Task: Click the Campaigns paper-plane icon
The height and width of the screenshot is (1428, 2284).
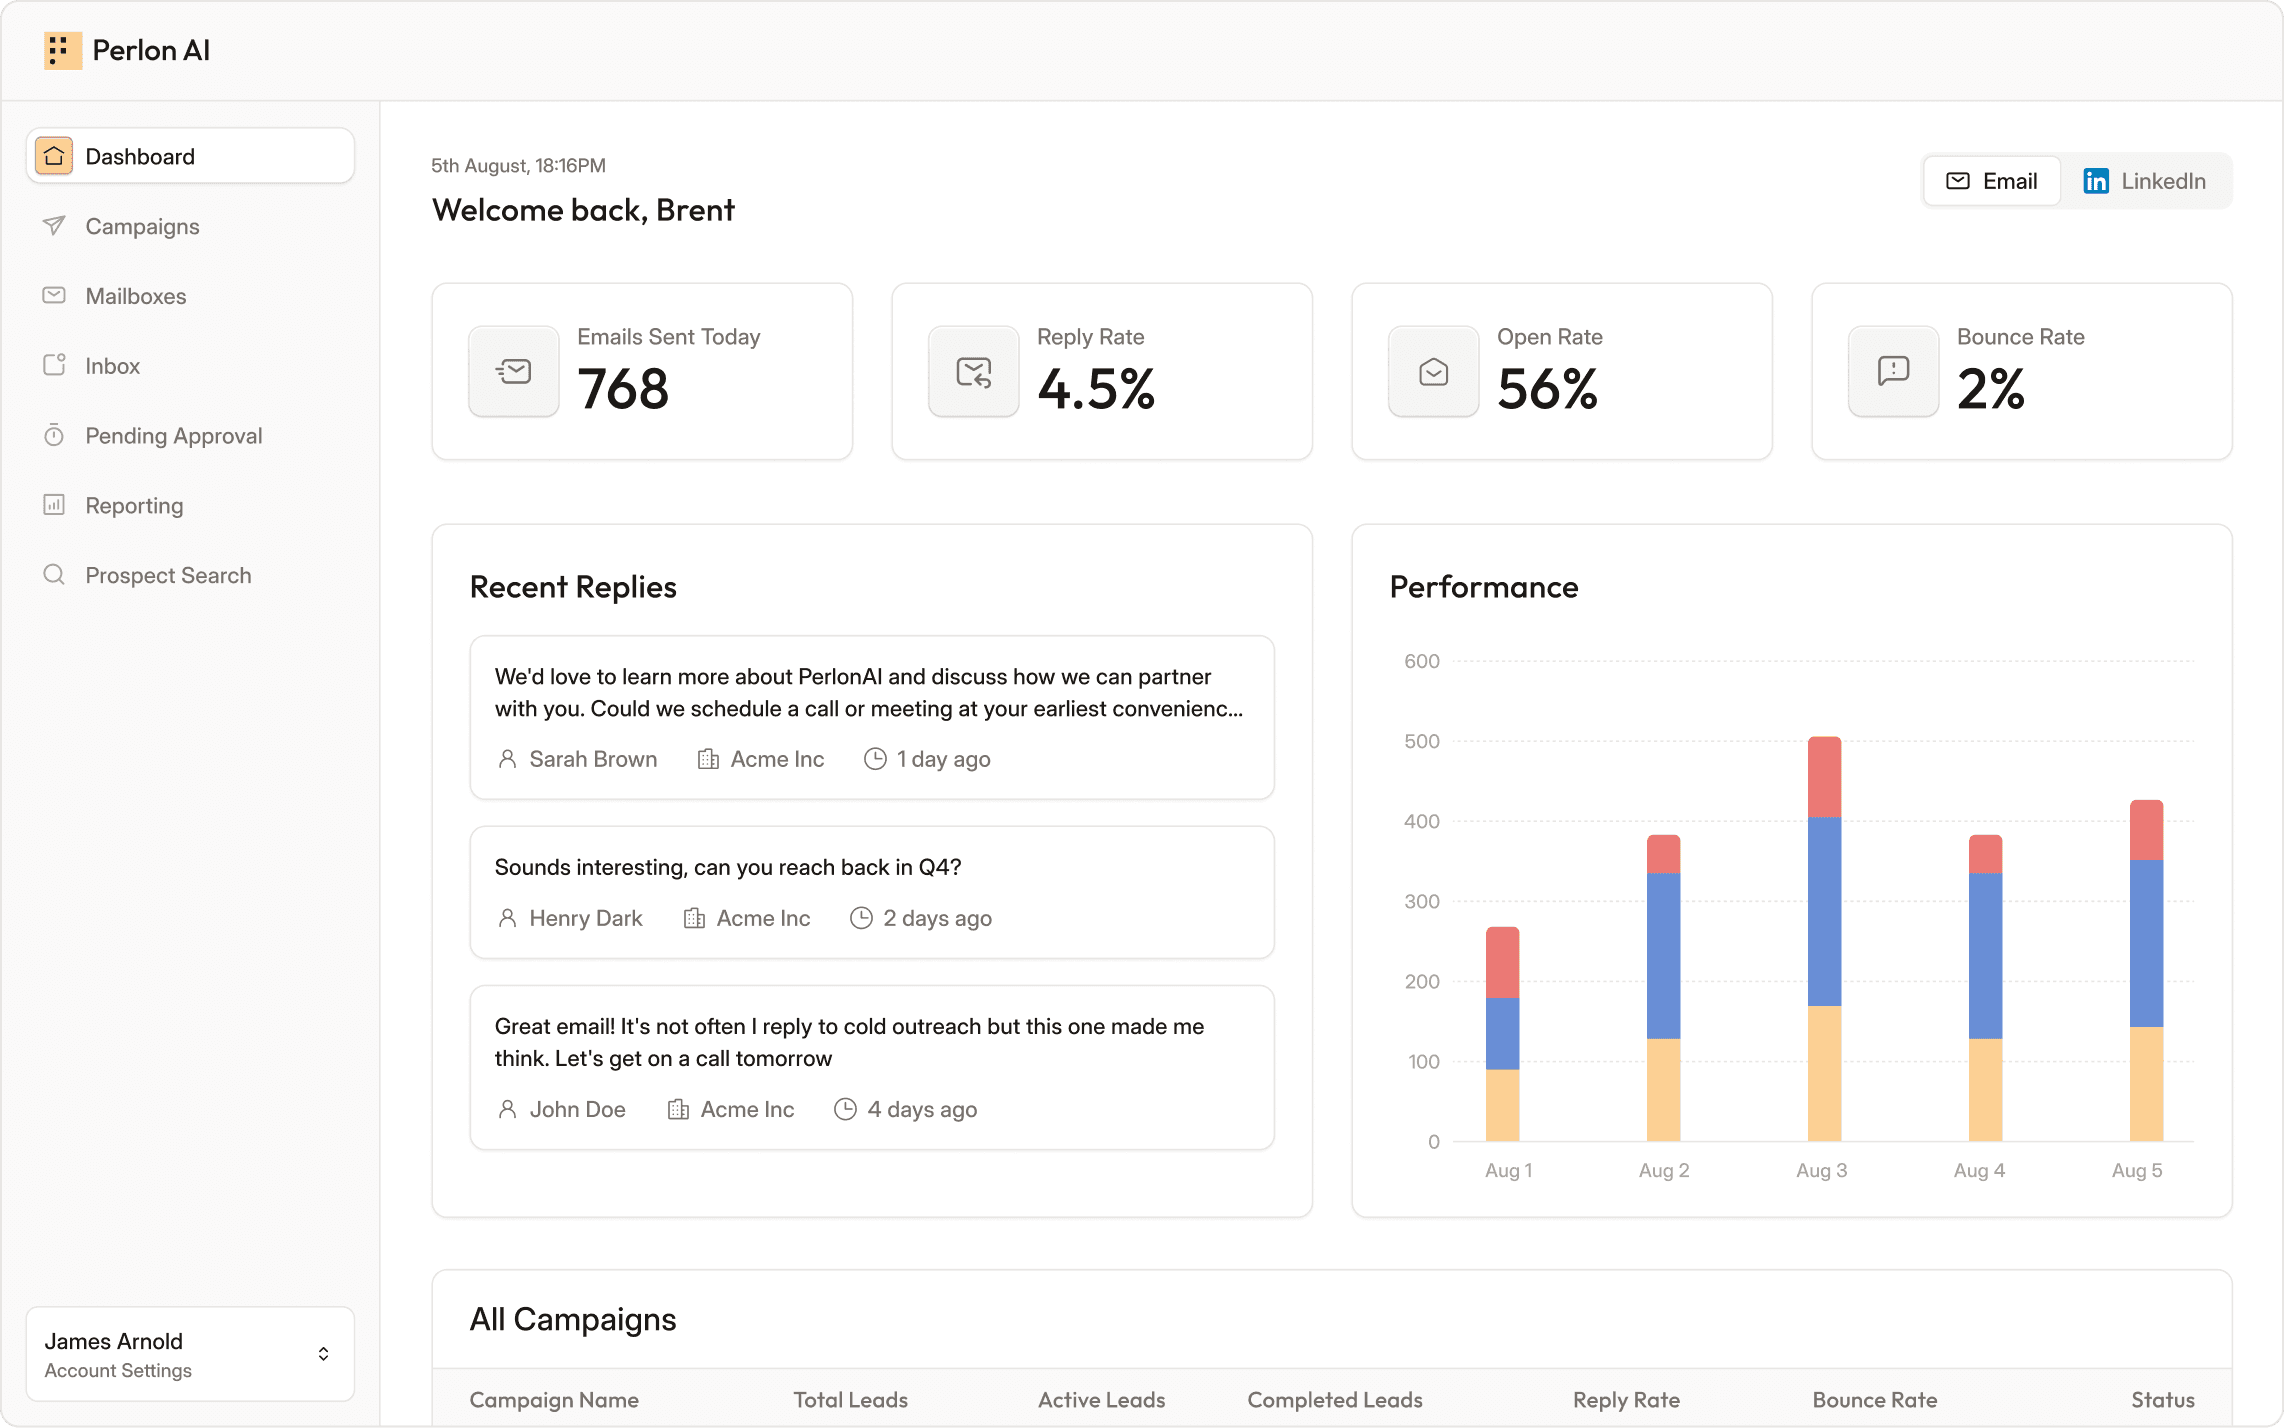Action: pyautogui.click(x=54, y=226)
